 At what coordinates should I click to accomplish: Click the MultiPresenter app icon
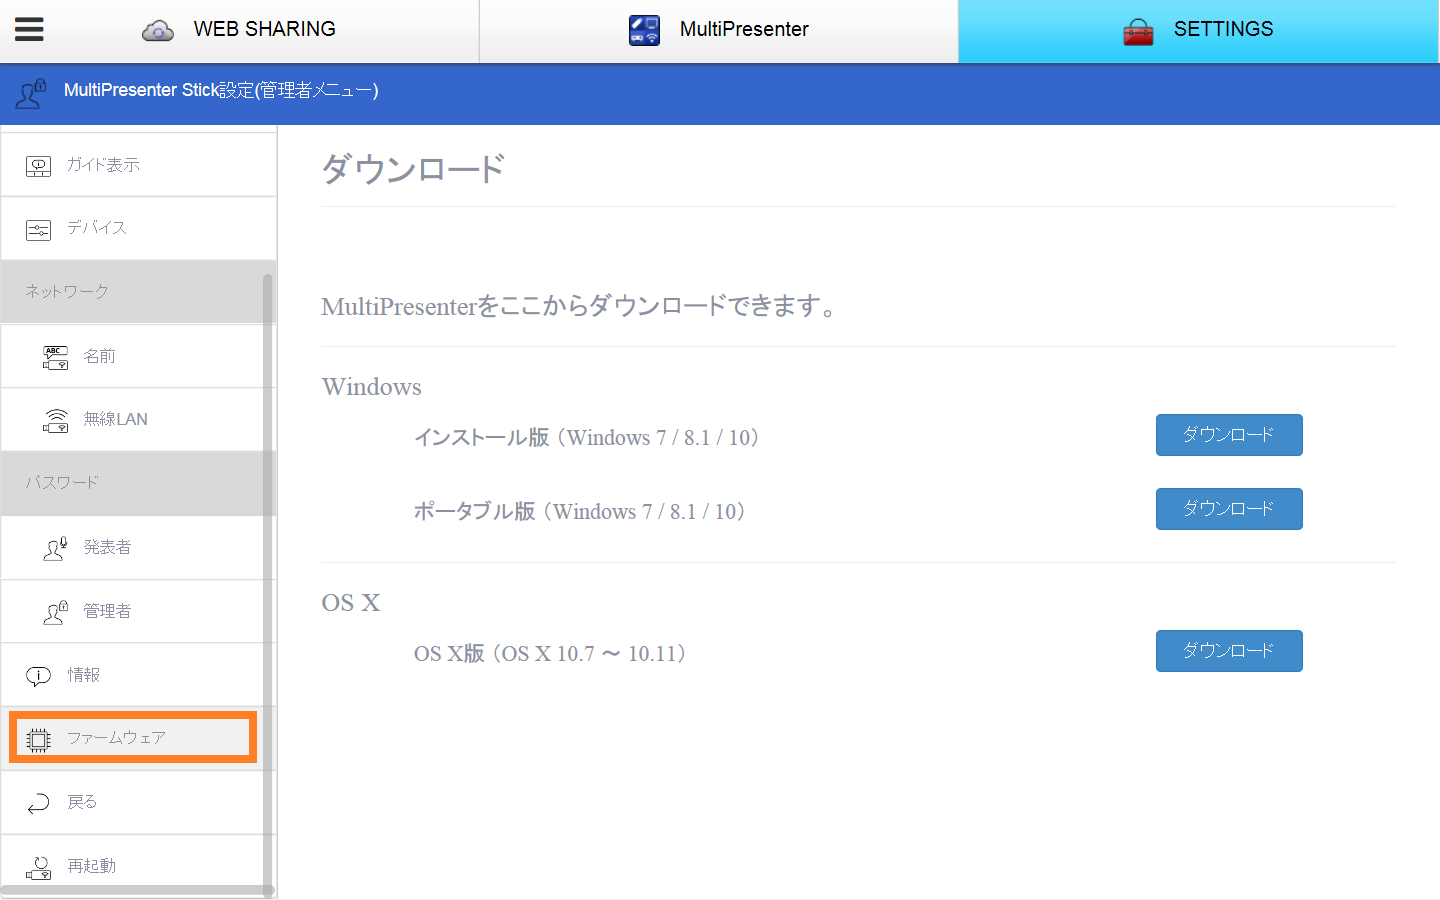point(644,30)
